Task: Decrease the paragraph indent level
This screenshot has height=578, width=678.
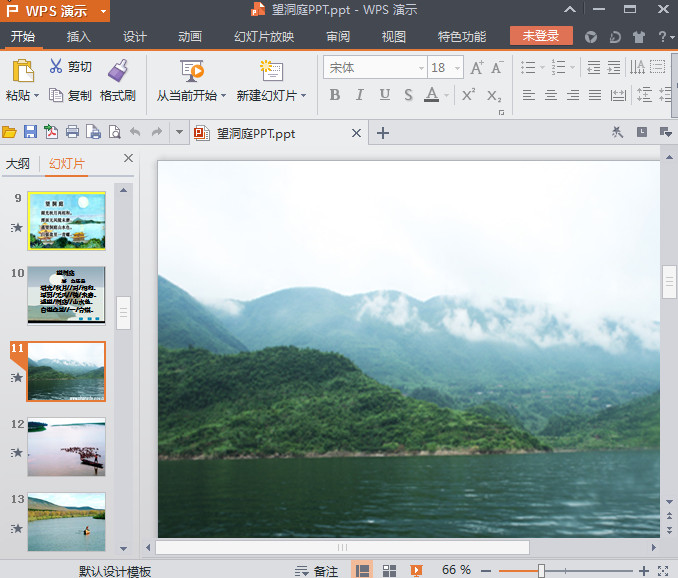Action: coord(593,67)
